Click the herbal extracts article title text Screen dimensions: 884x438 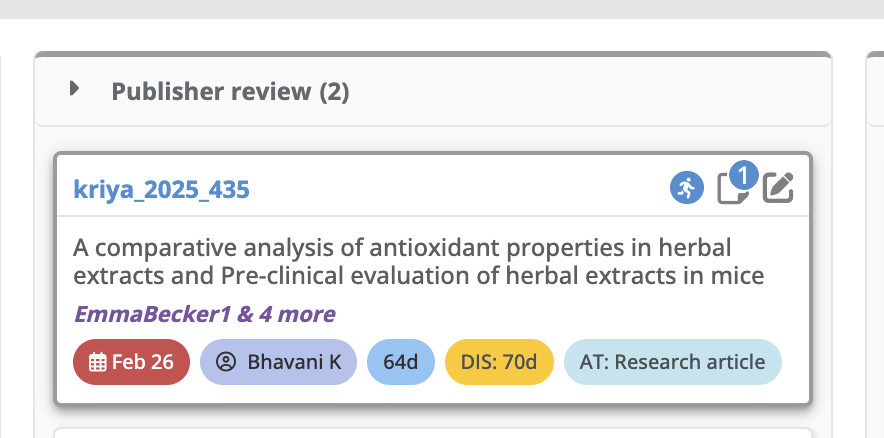pos(418,262)
